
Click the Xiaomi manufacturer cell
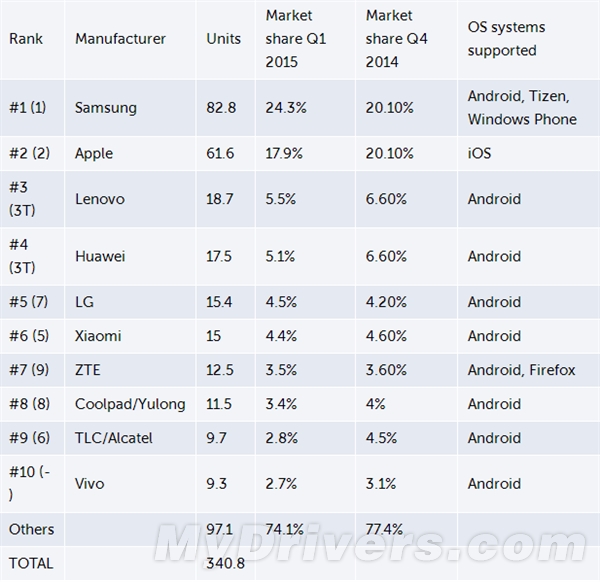click(x=100, y=336)
